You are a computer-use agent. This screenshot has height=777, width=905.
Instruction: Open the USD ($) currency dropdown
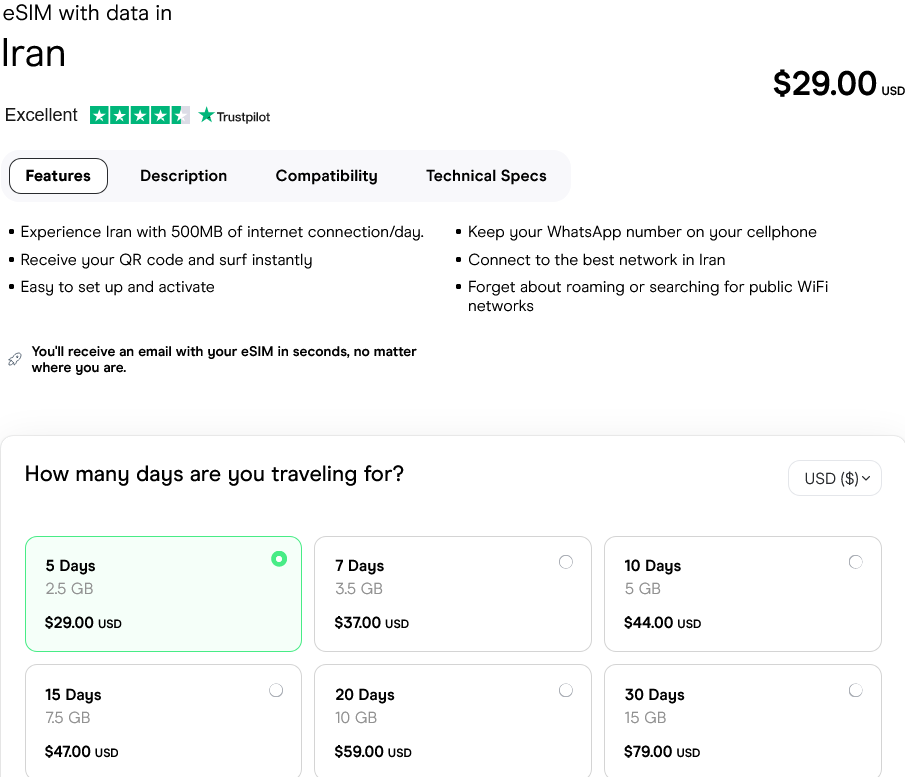pos(835,478)
